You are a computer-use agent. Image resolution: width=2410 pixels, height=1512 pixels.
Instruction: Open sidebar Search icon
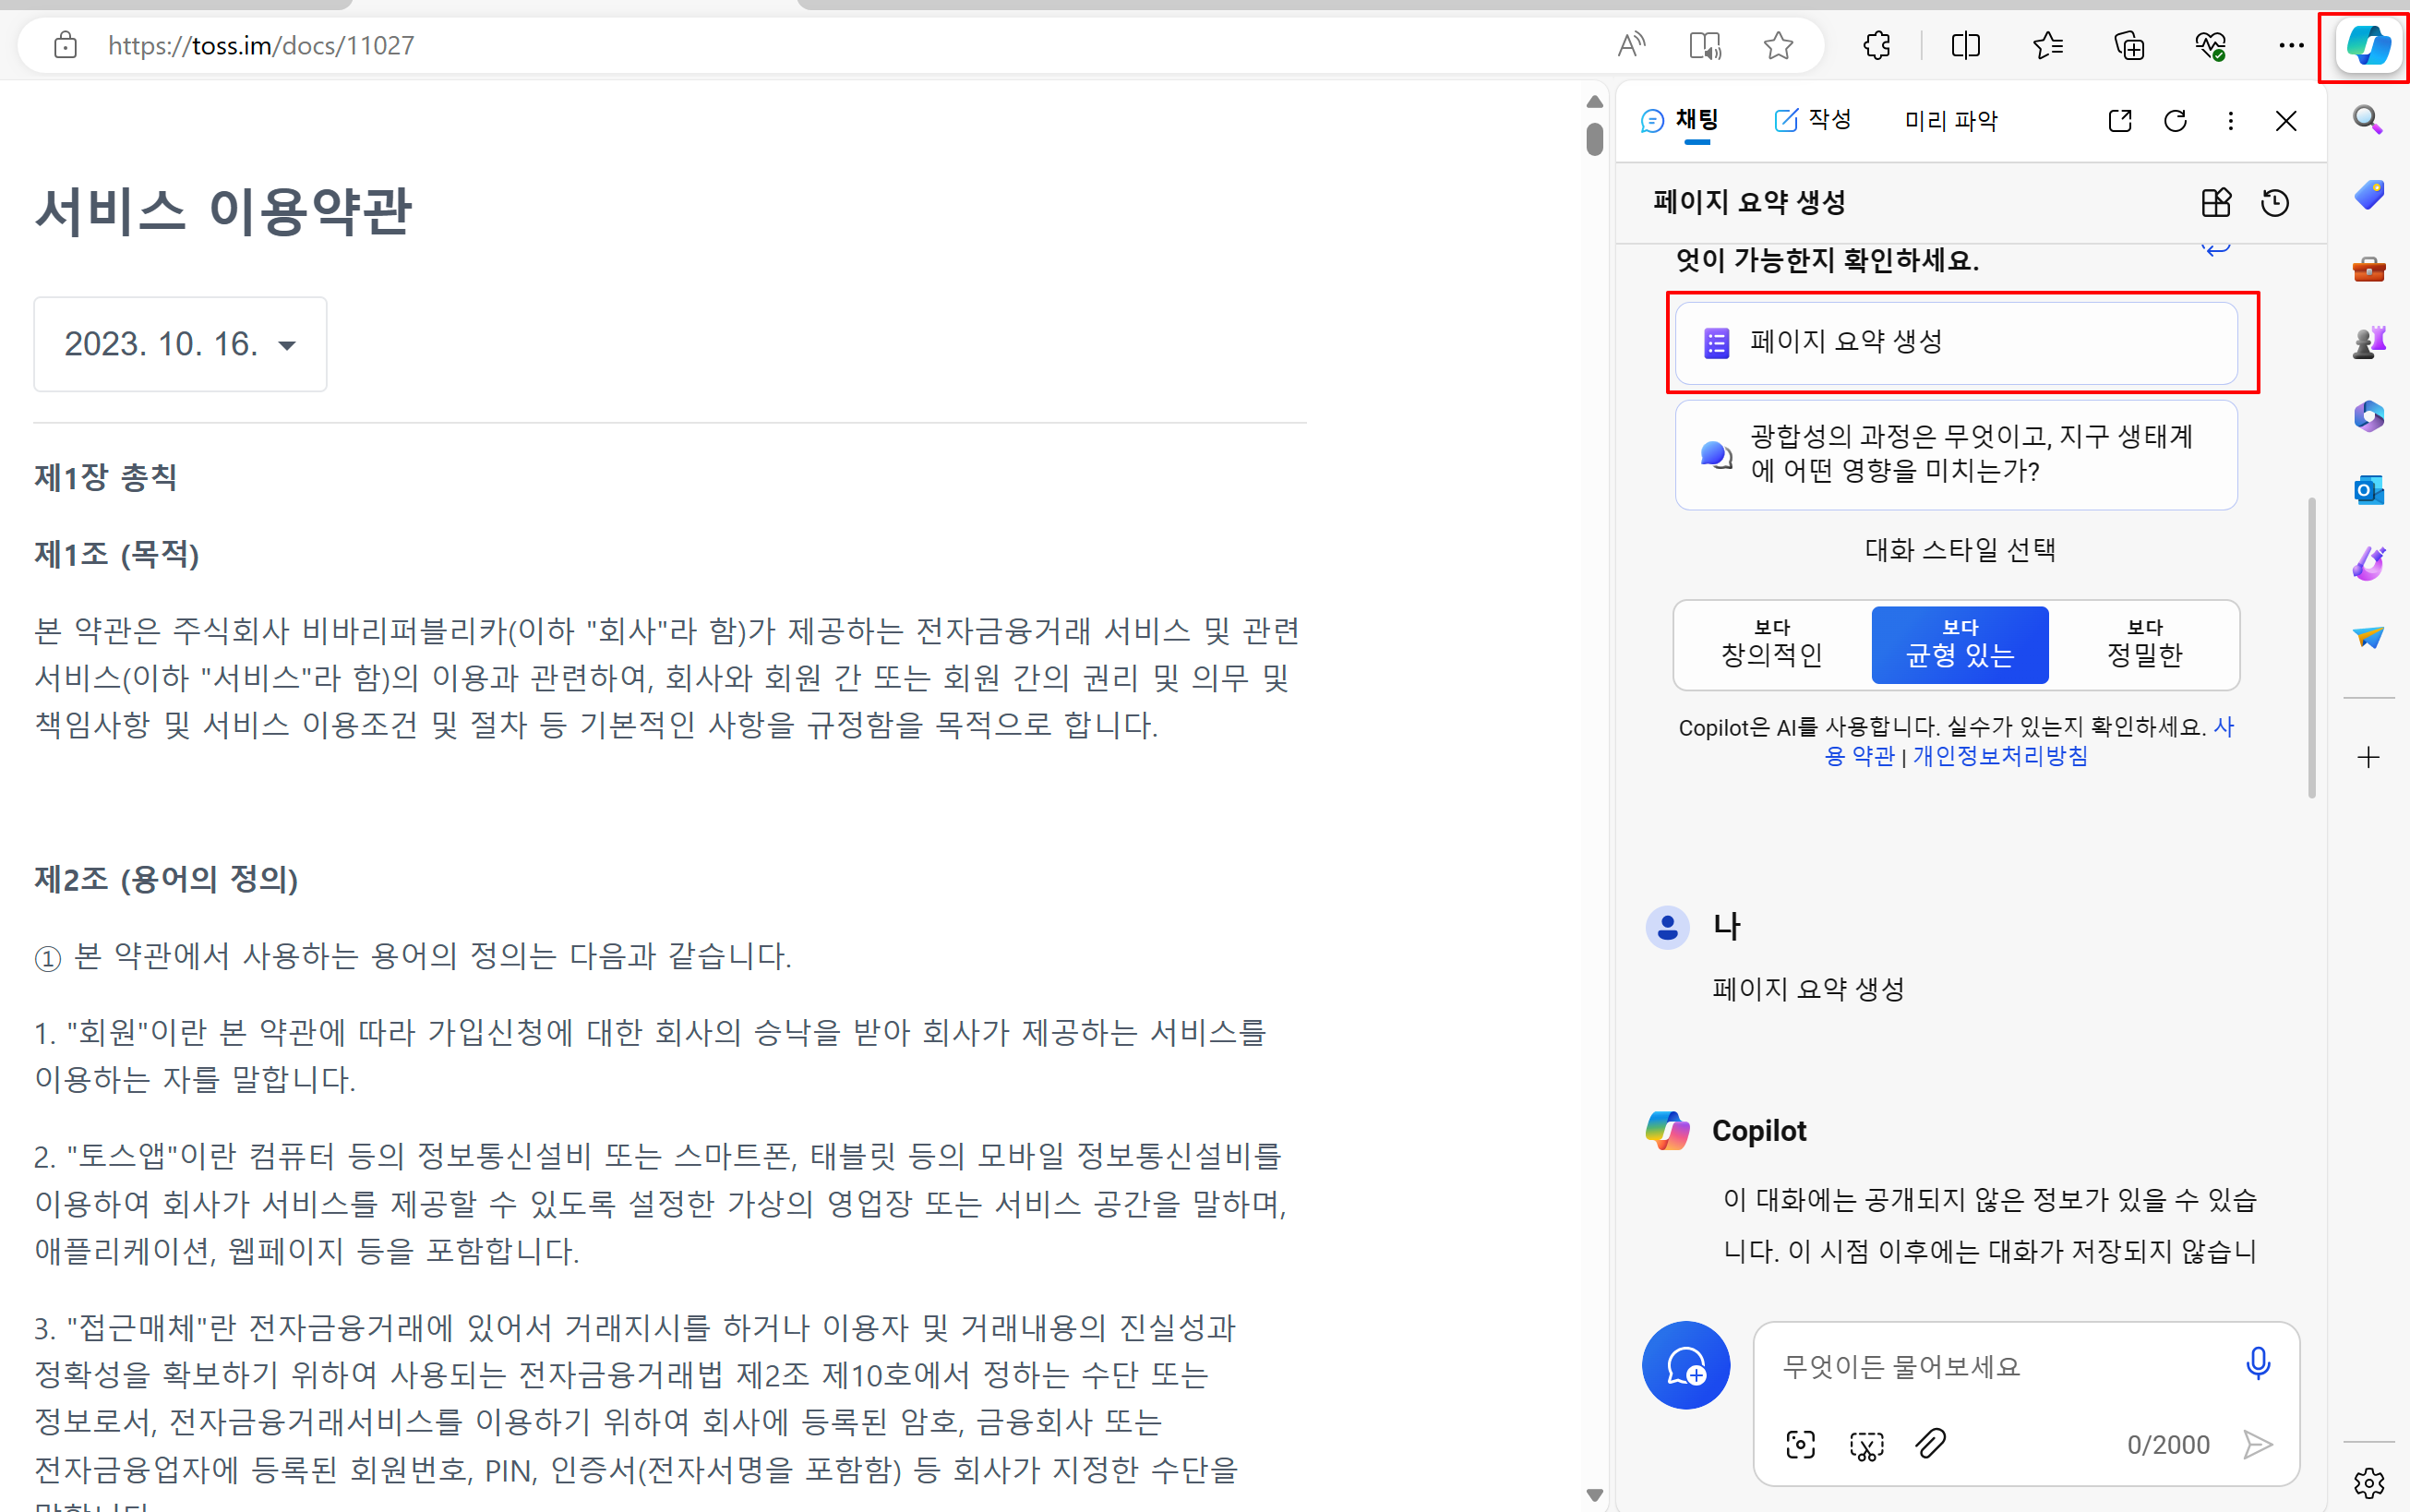(2368, 120)
